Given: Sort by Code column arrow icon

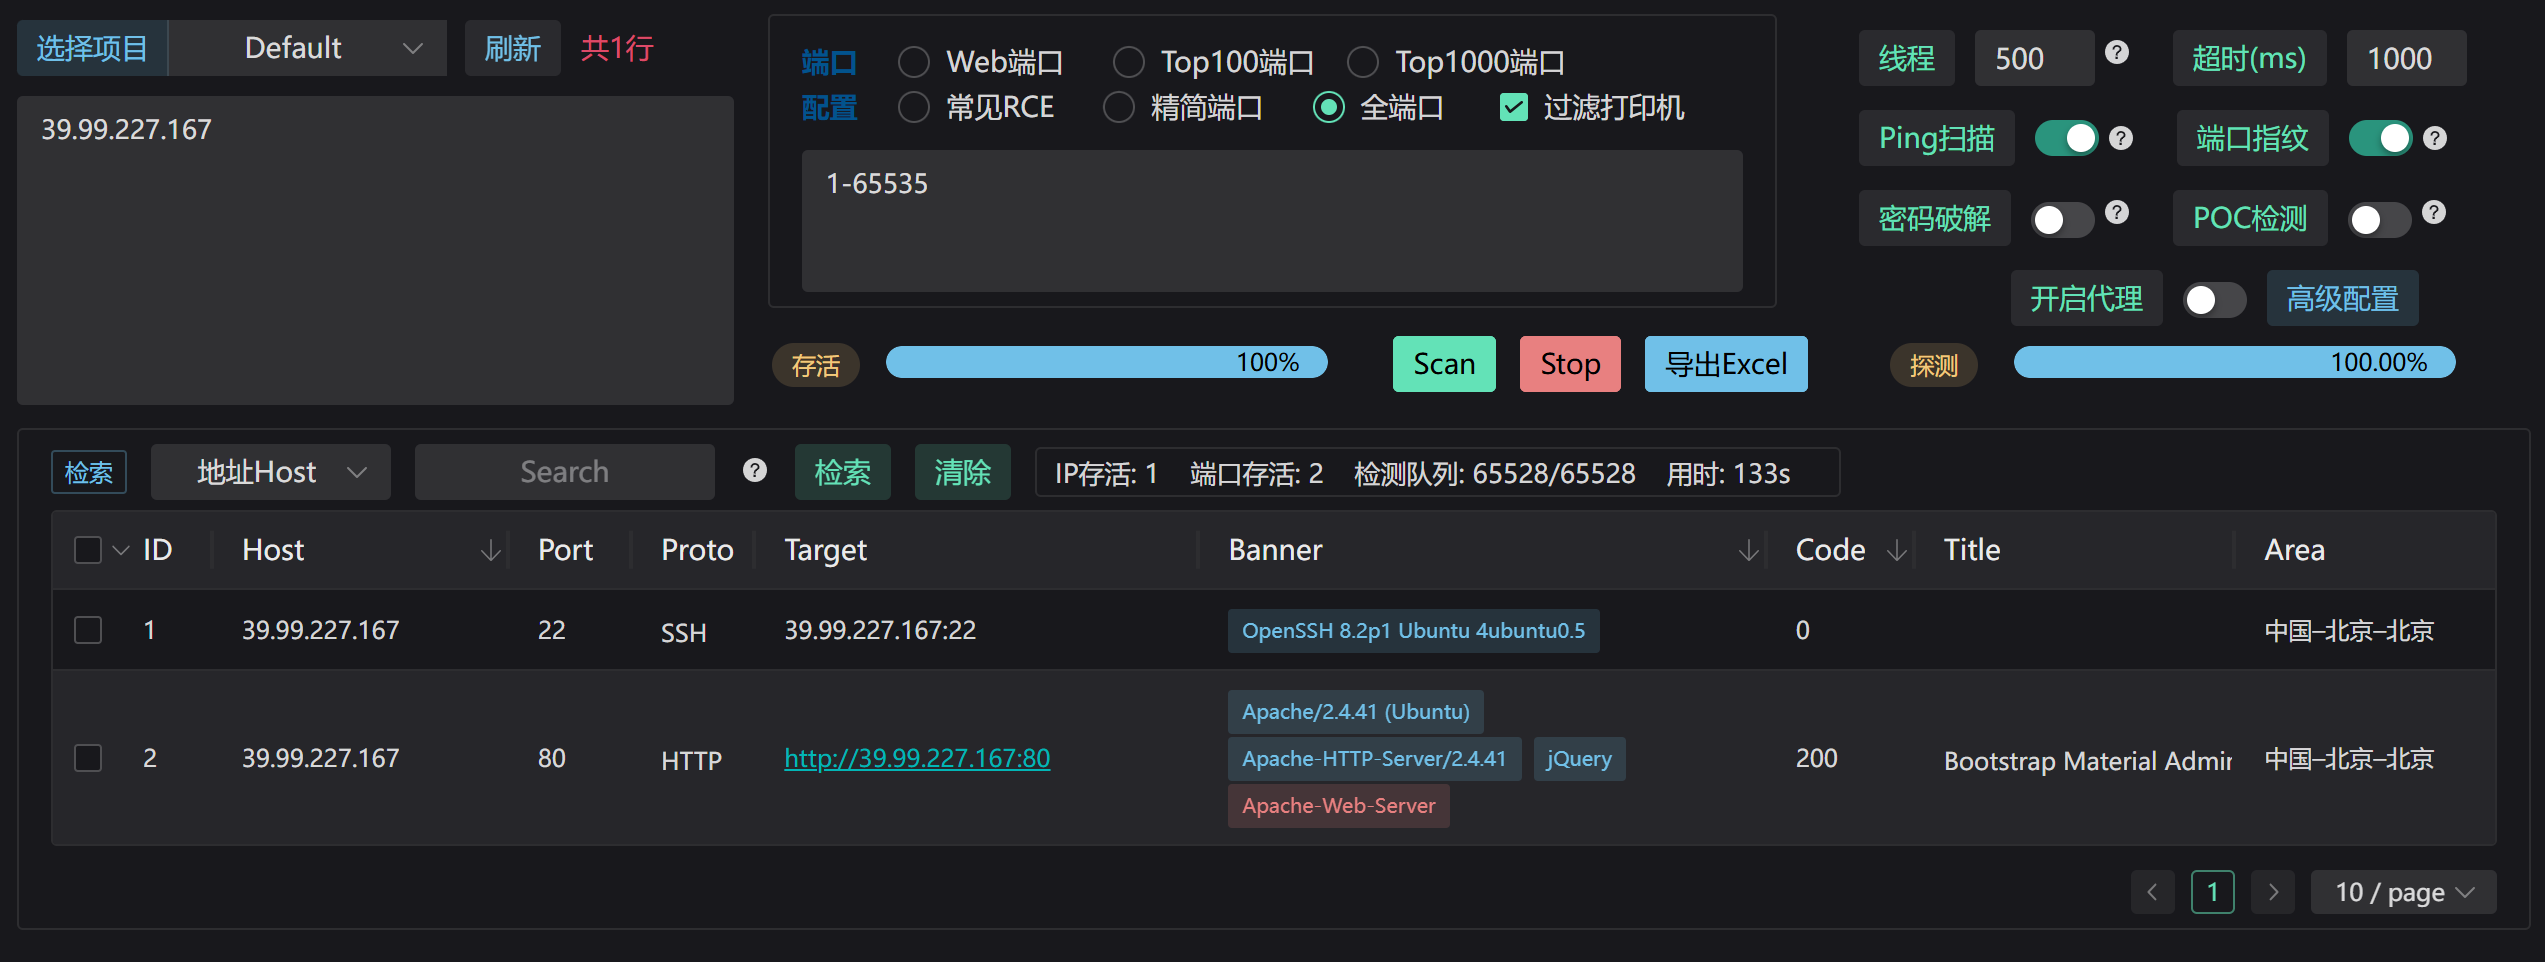Looking at the screenshot, I should [1896, 550].
